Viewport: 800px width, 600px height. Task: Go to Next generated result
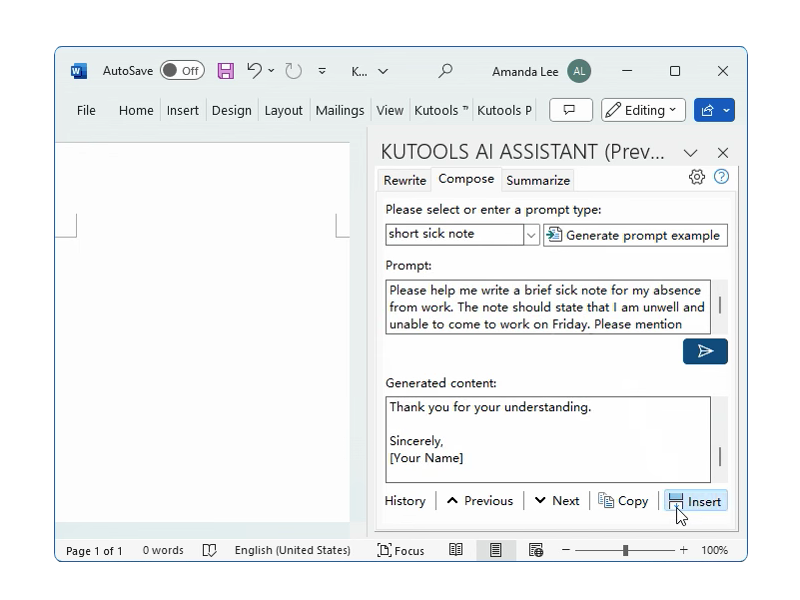coord(557,501)
